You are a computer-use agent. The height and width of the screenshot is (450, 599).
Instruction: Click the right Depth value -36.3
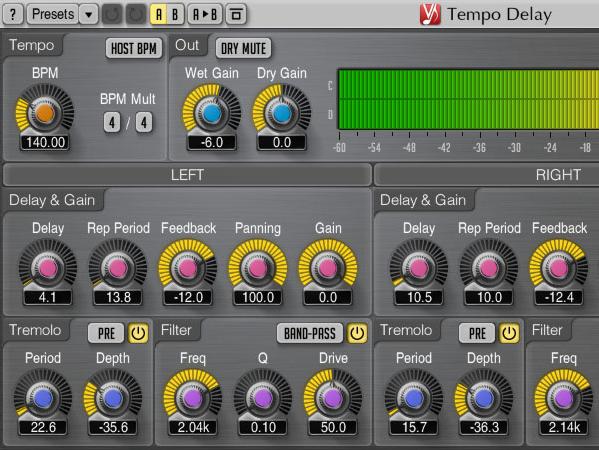(484, 427)
